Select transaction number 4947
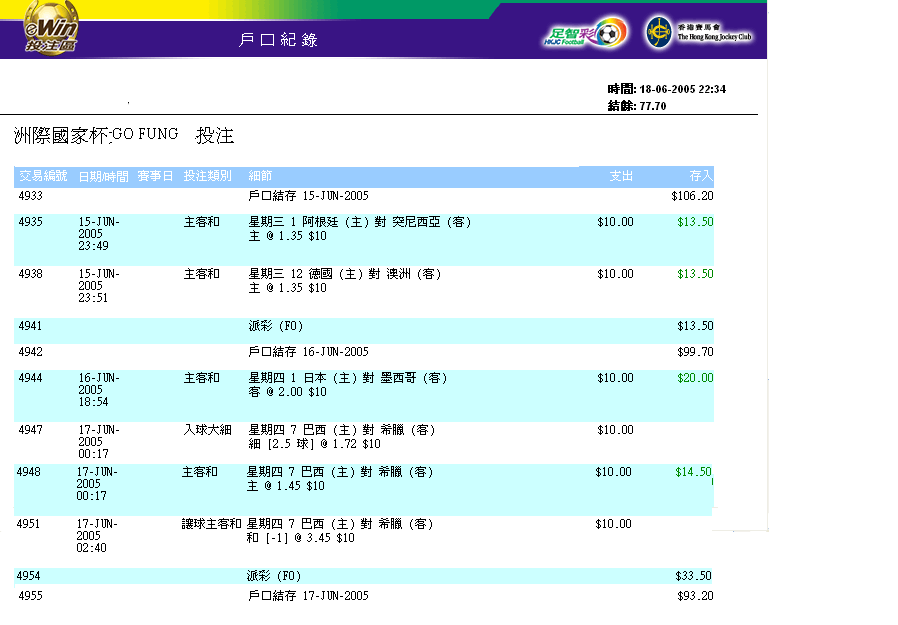898x625 pixels. pyautogui.click(x=30, y=430)
